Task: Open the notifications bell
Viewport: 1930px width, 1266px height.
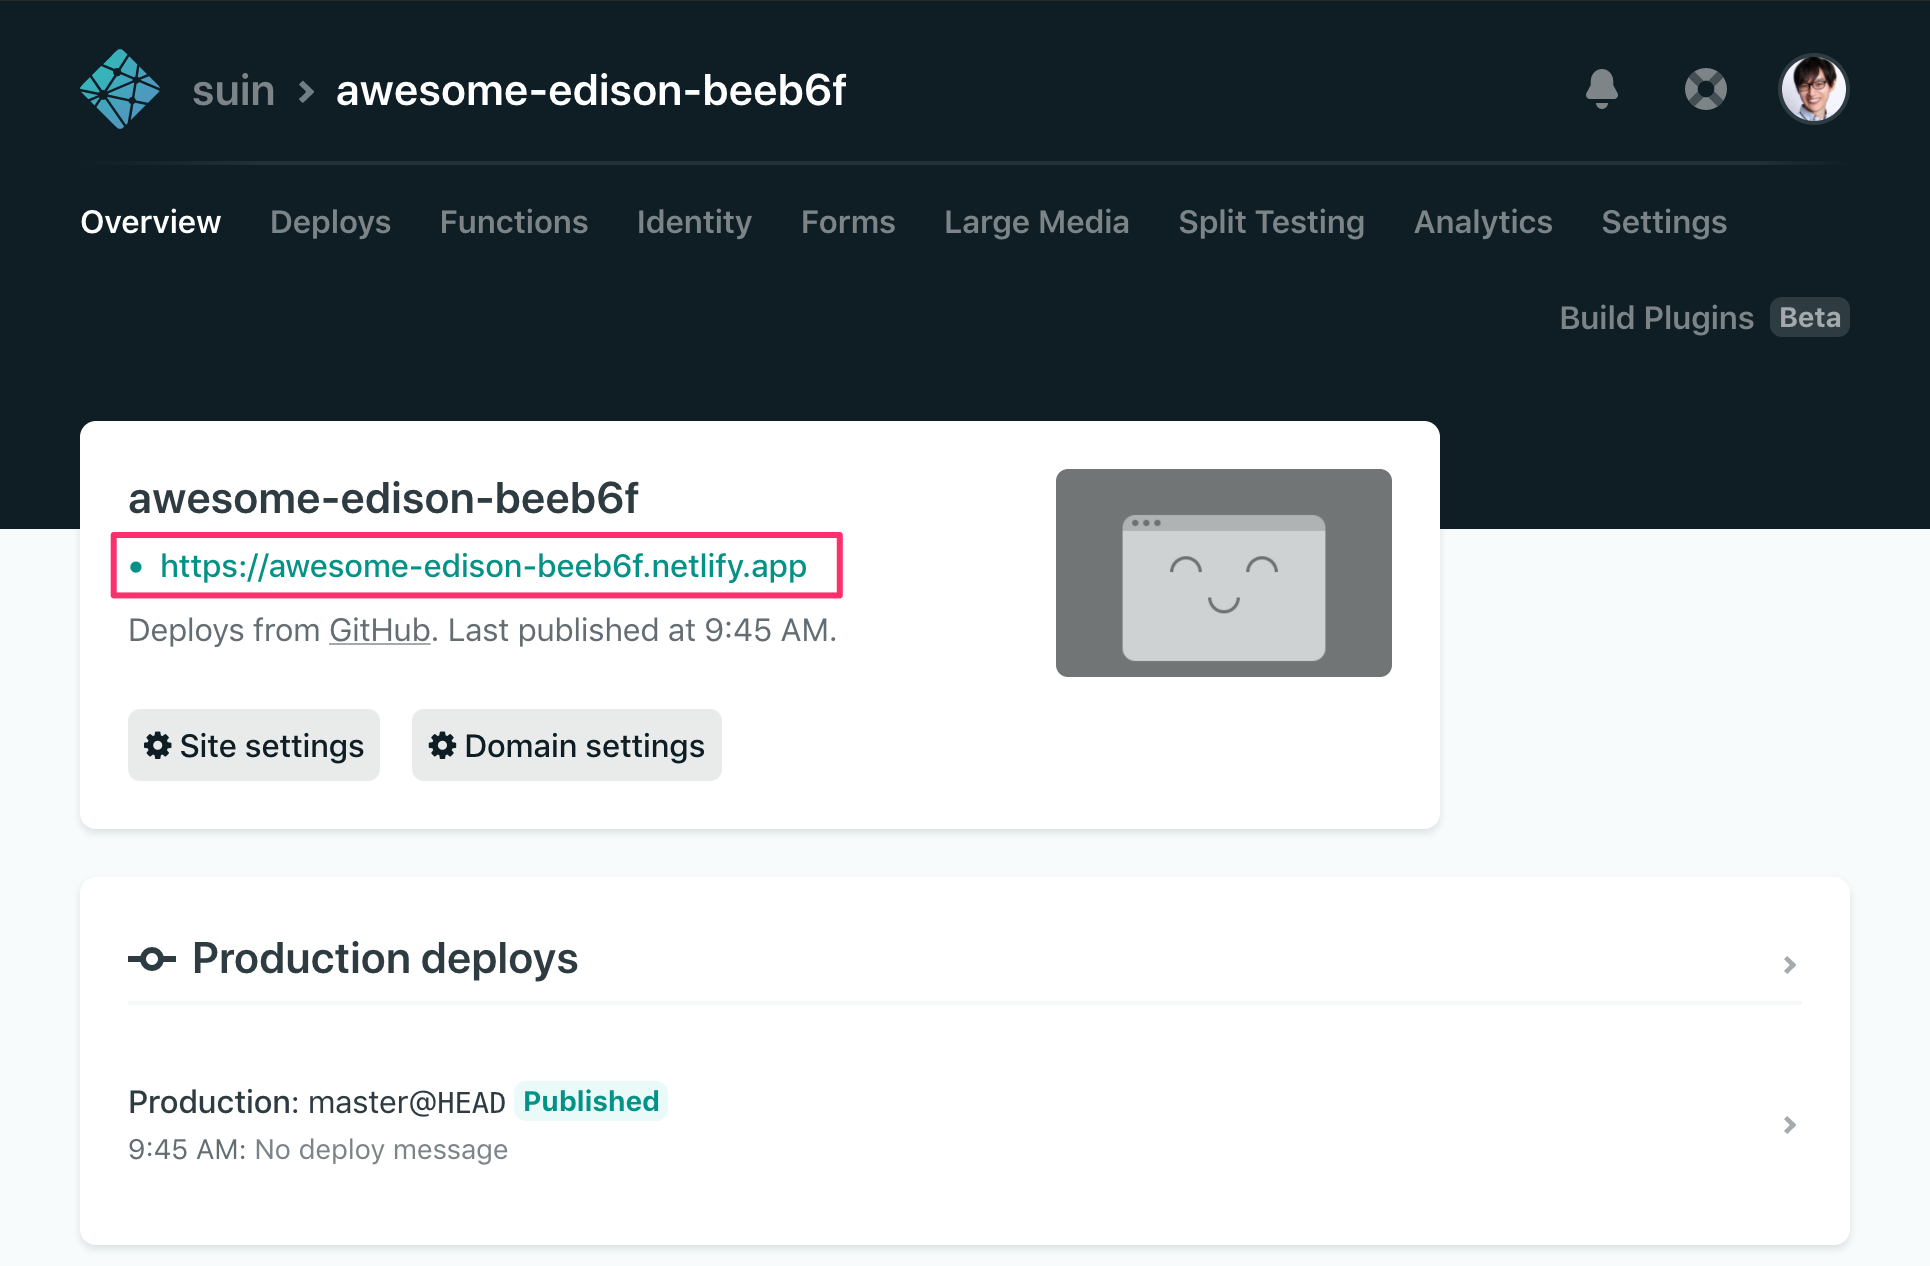Action: point(1602,89)
